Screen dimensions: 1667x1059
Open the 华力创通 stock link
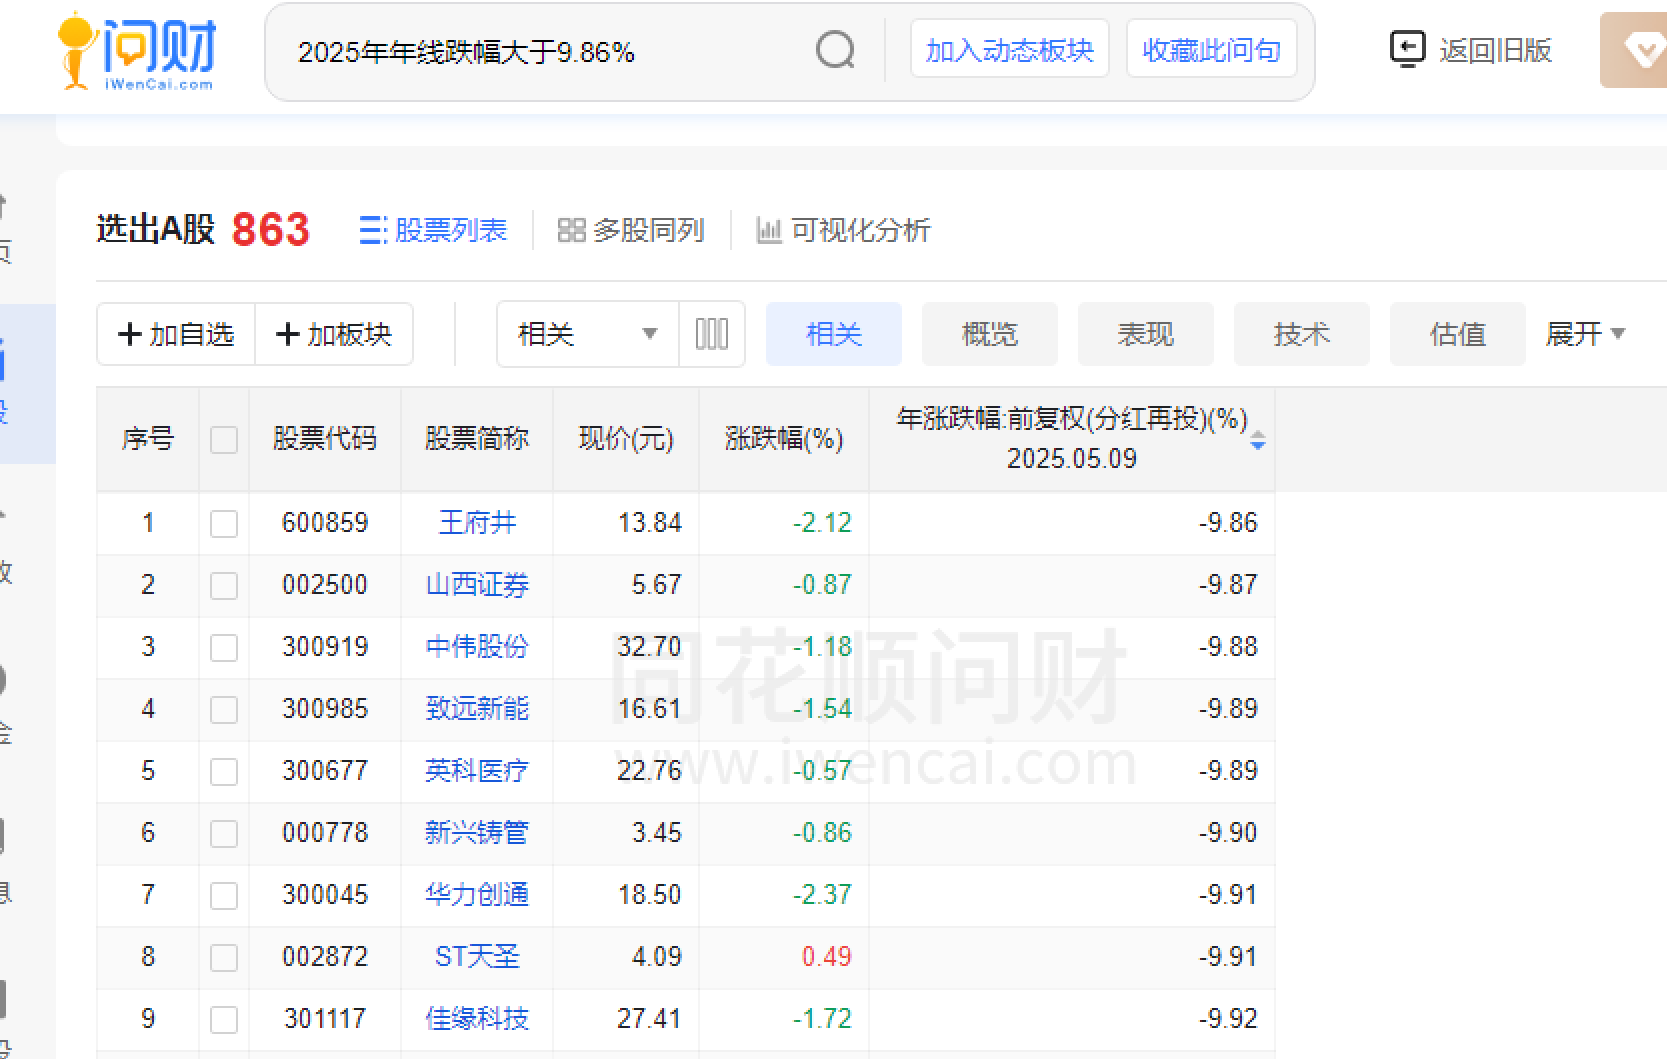pyautogui.click(x=478, y=894)
